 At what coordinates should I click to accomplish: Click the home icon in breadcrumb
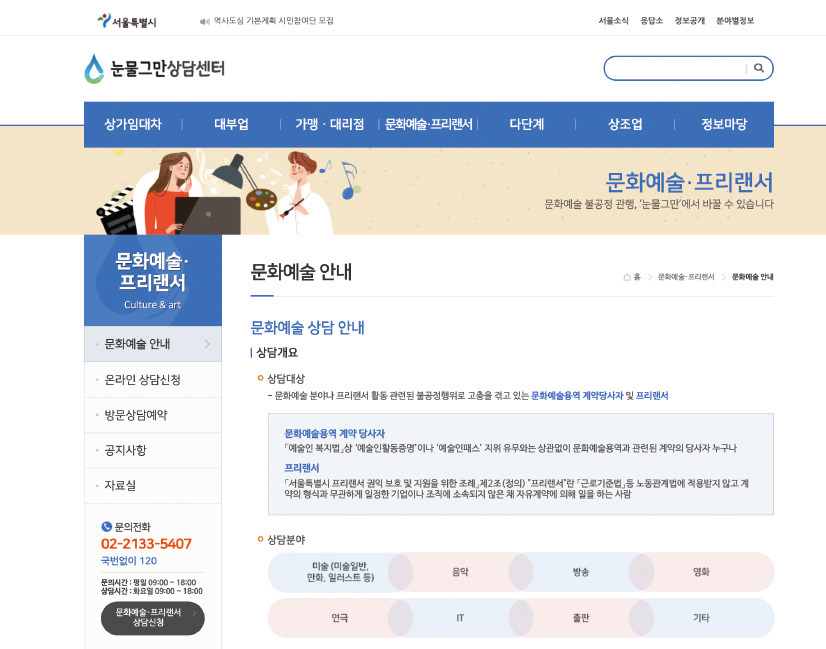point(627,277)
